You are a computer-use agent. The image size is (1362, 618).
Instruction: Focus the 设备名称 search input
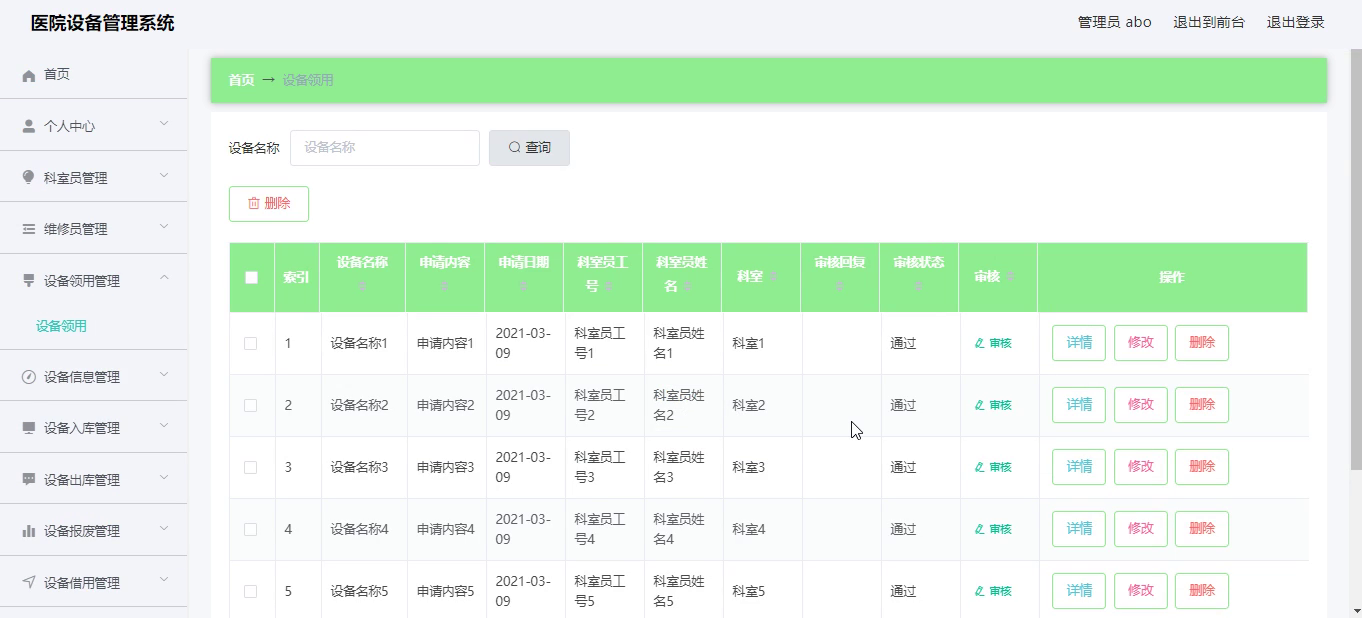point(385,148)
